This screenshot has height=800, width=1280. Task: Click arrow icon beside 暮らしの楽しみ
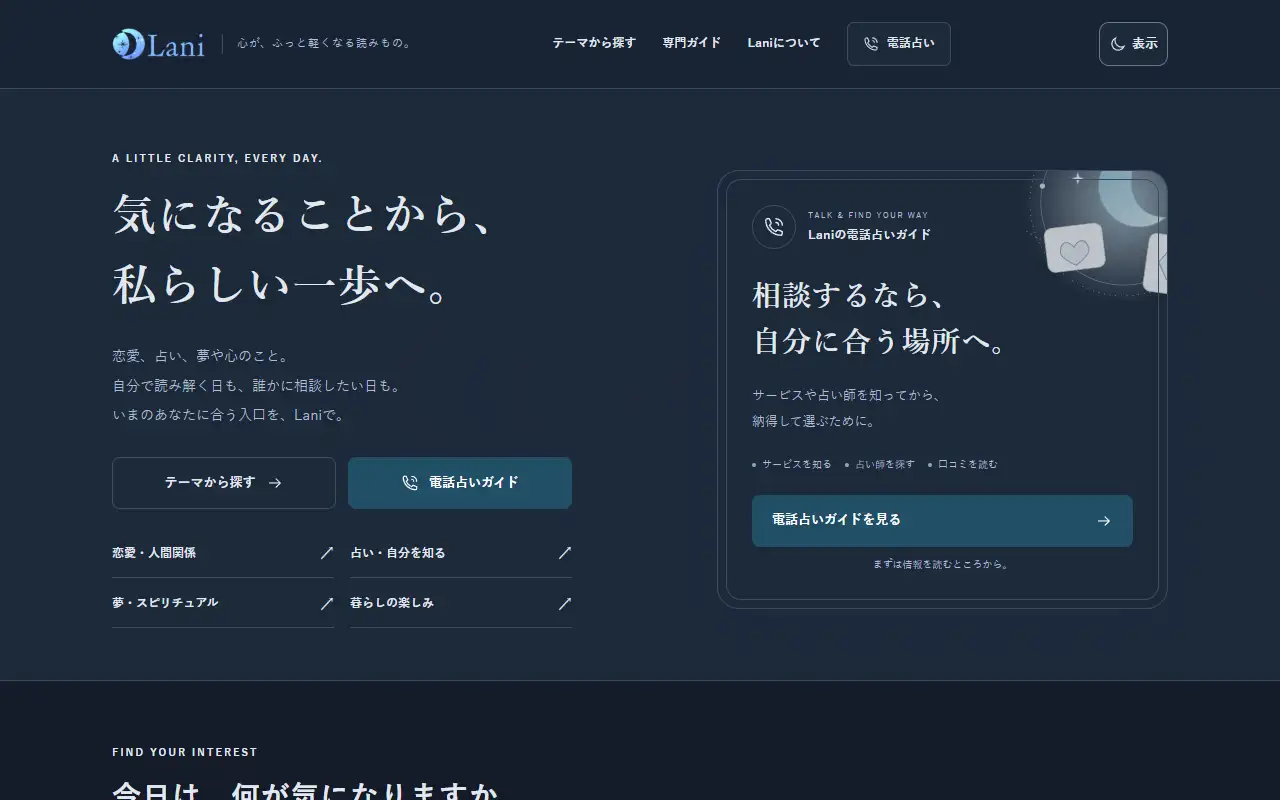(564, 603)
